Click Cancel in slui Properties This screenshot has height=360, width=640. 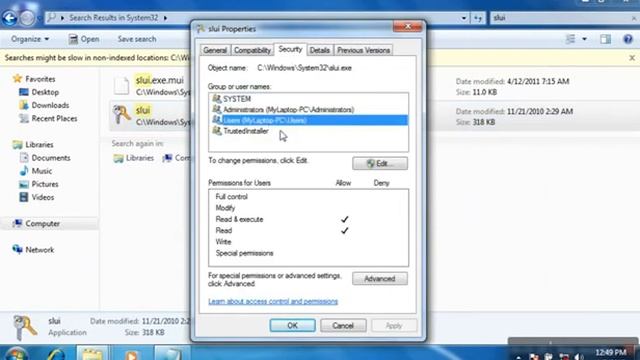pos(343,325)
